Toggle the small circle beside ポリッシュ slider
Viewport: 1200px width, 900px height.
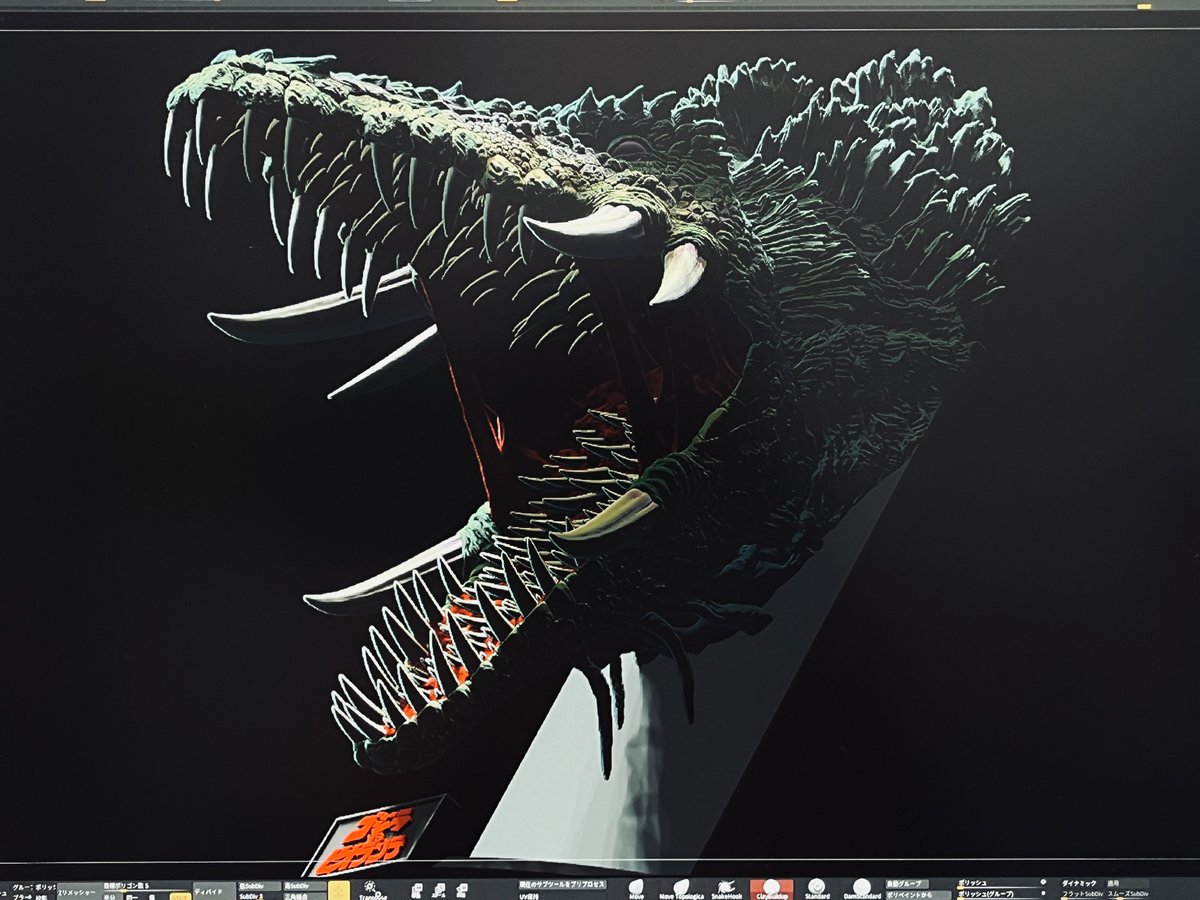pos(1043,883)
